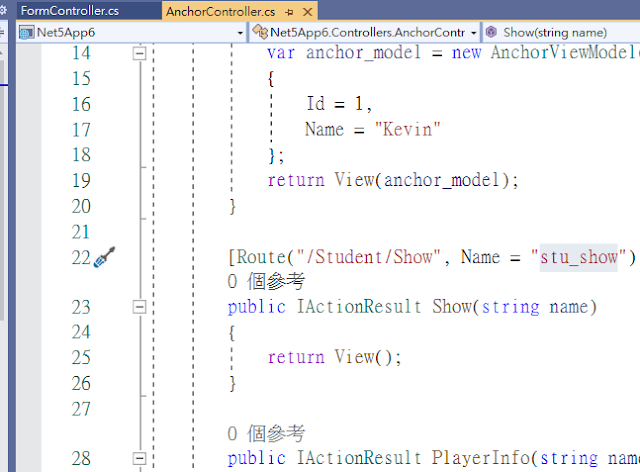
Task: Click PlayerInfo method name on line 28
Action: 481,458
